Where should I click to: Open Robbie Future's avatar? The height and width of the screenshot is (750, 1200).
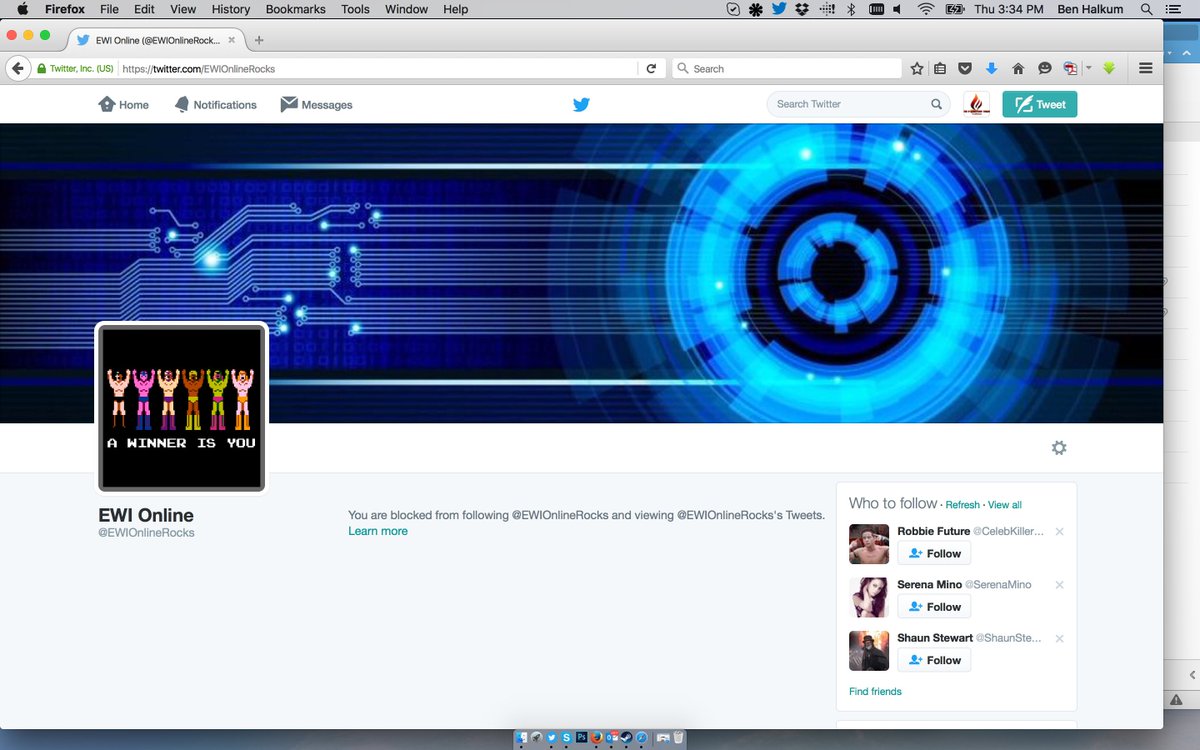click(x=869, y=544)
